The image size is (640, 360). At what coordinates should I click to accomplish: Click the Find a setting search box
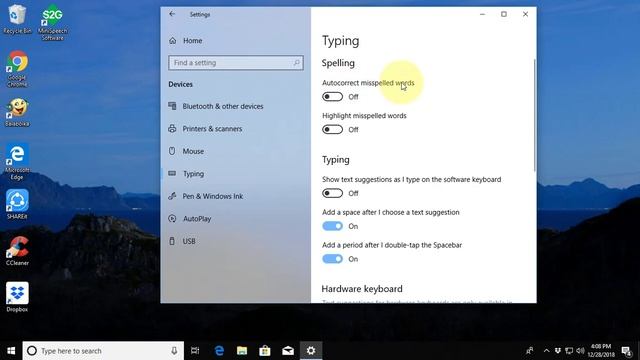coord(236,63)
